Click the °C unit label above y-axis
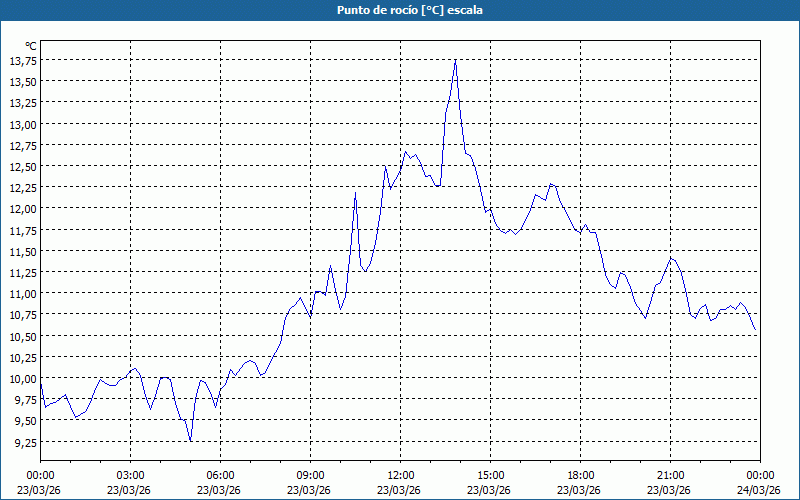800x500 pixels. [x=30, y=46]
